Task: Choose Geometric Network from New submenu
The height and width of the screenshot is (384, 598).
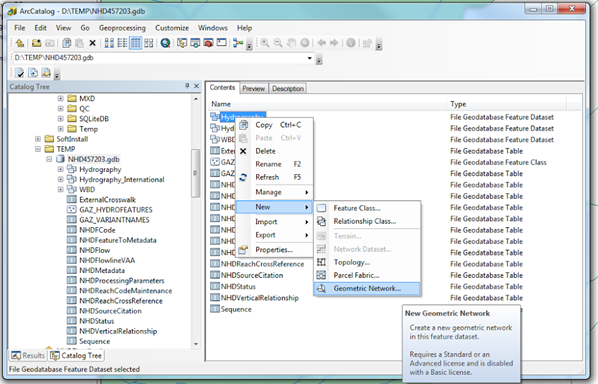Action: click(367, 288)
